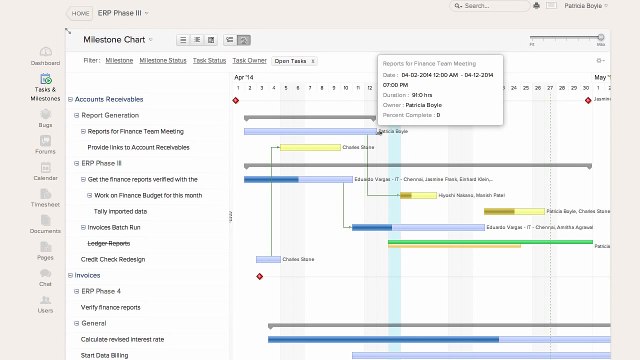640x360 pixels.
Task: Remove the Open Tasks filter tag
Action: pyautogui.click(x=313, y=61)
